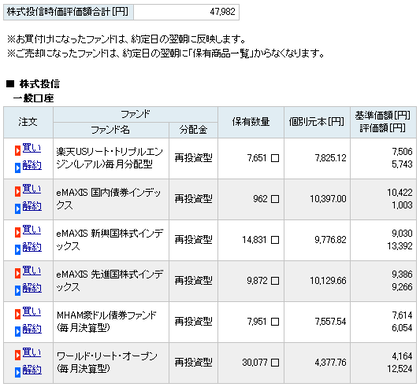Click the base price 10,422
The image size is (420, 387).
pos(400,193)
